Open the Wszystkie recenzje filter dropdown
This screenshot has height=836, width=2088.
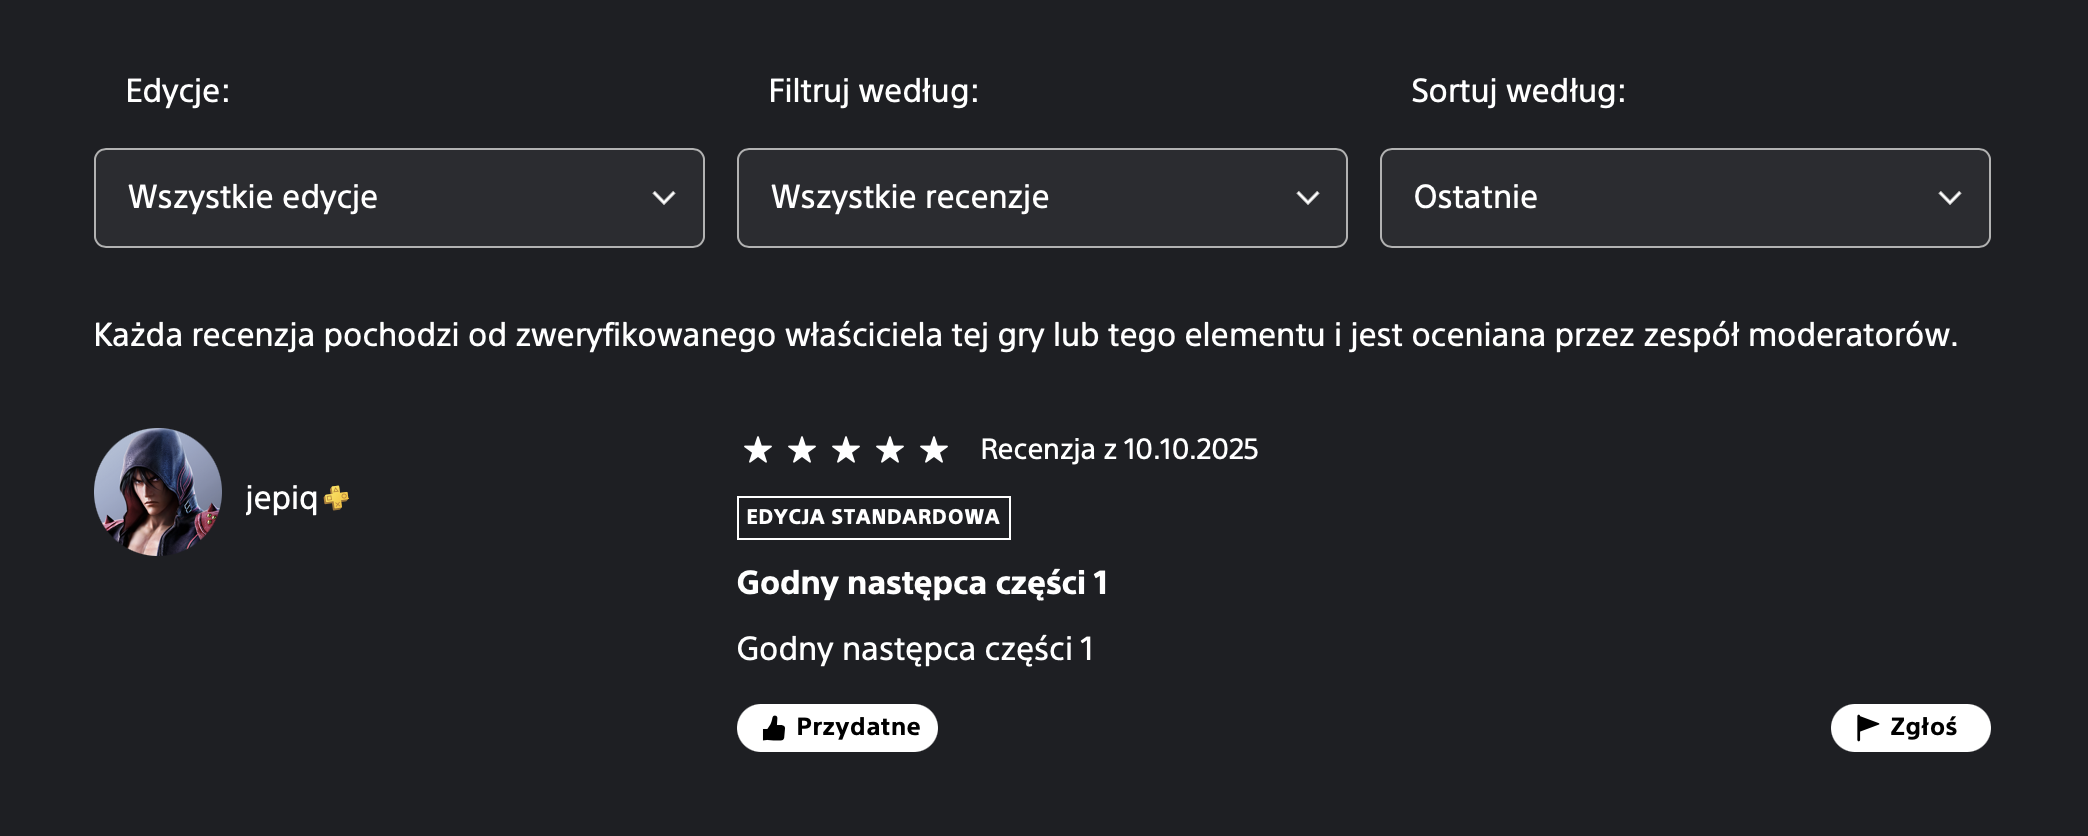[1041, 197]
